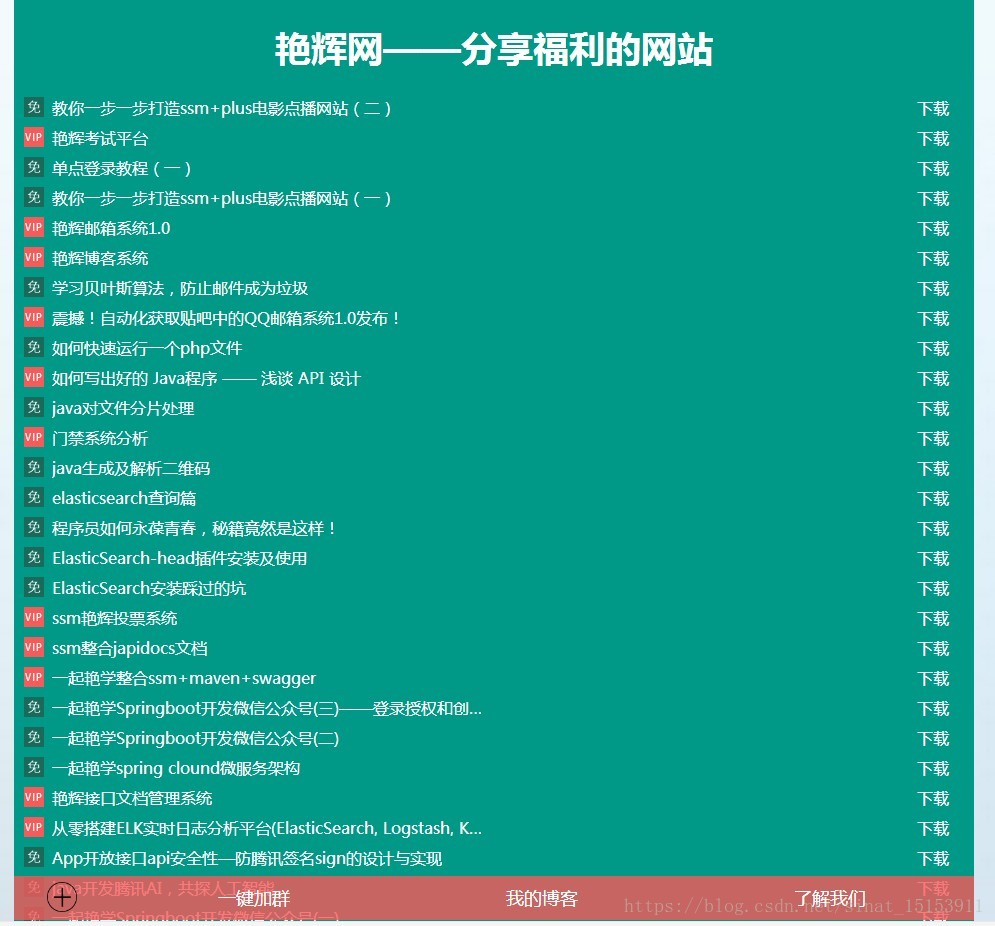Click the VIP badge beside ssm艳辉投票系统
This screenshot has width=995, height=926.
click(x=34, y=618)
